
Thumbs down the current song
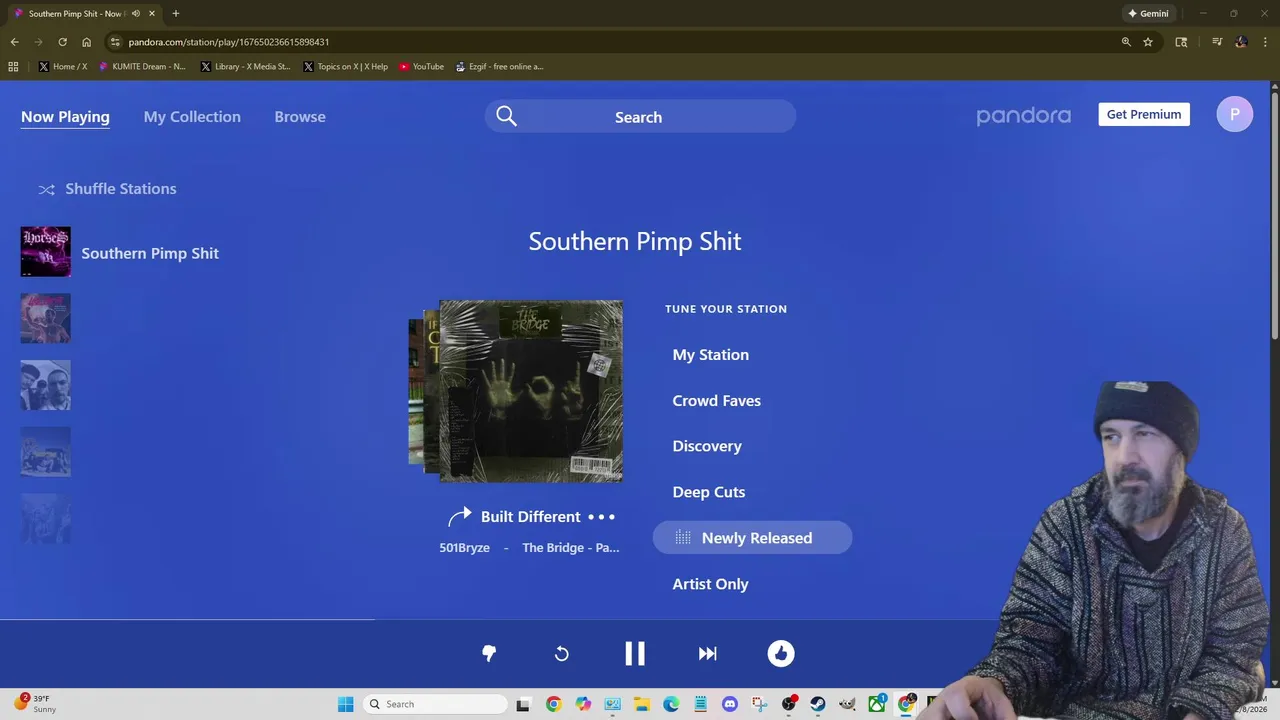(x=489, y=653)
